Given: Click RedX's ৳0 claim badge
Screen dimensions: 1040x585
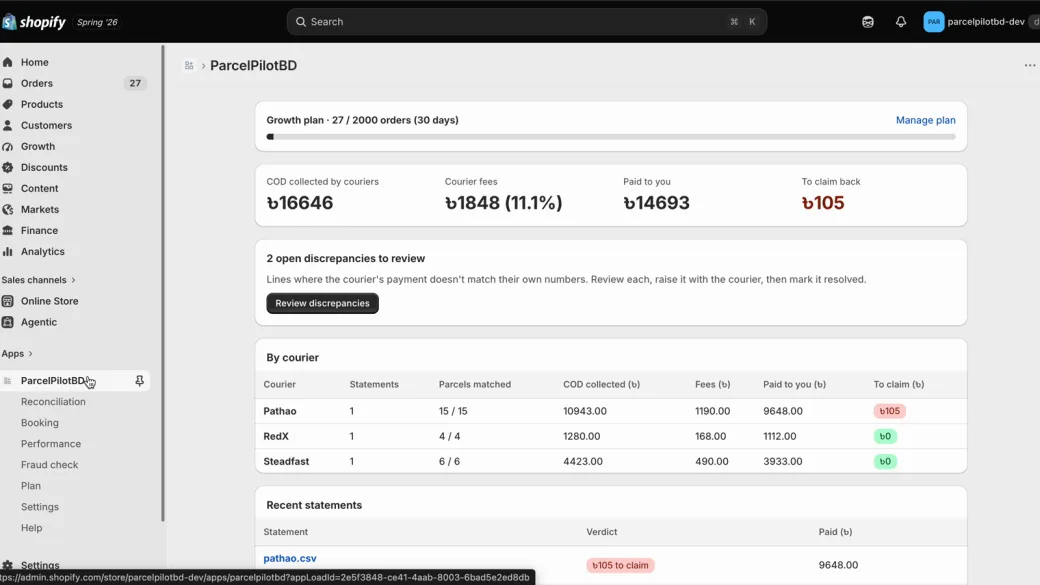Looking at the screenshot, I should point(885,436).
